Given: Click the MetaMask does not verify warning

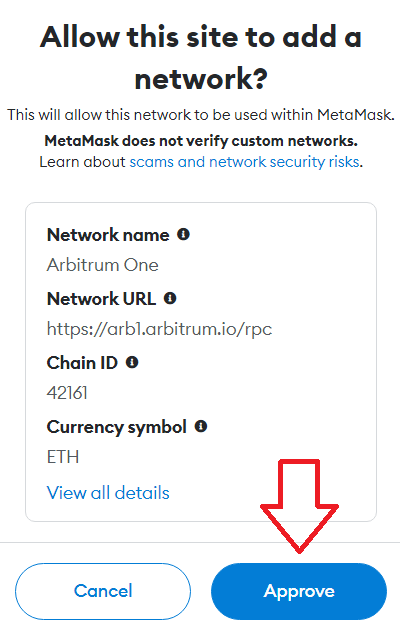Looking at the screenshot, I should (201, 141).
